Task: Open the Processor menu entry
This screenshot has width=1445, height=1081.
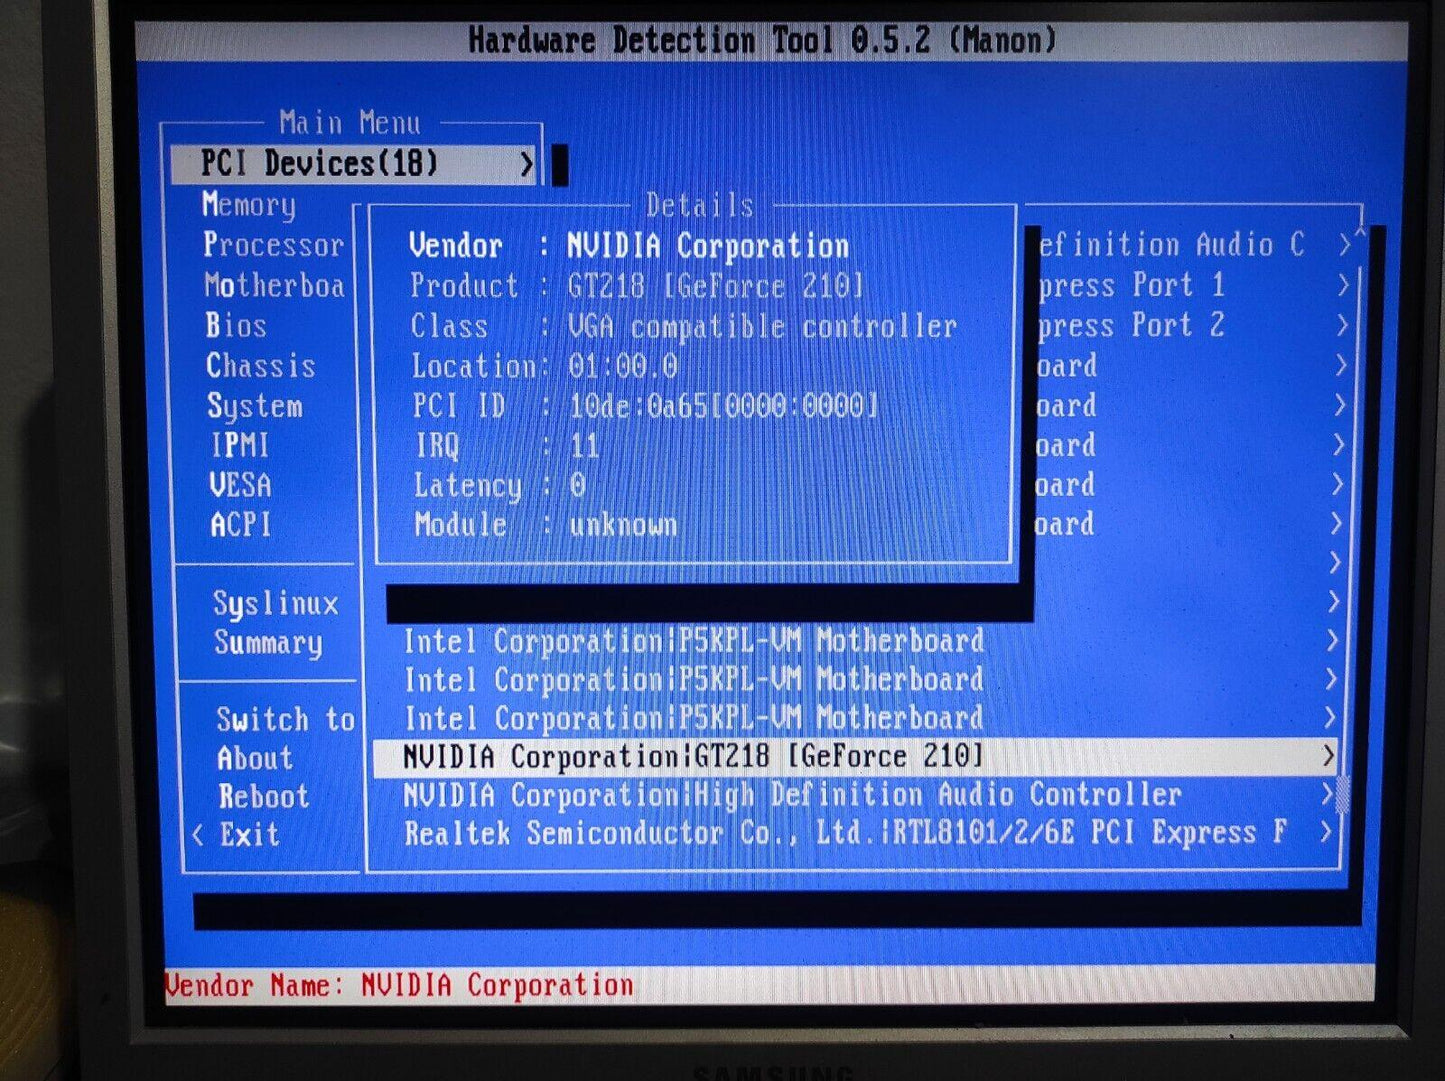Action: pyautogui.click(x=273, y=245)
